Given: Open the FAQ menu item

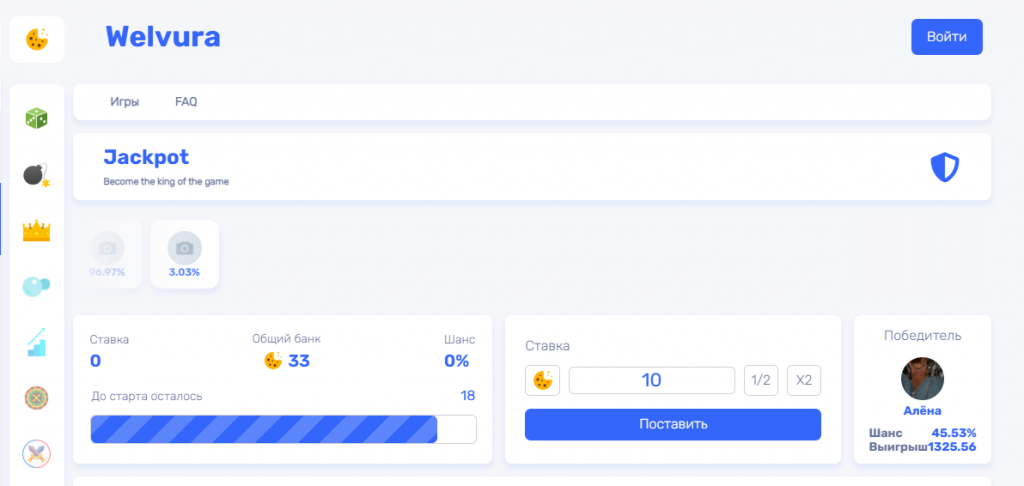Looking at the screenshot, I should click(x=186, y=102).
